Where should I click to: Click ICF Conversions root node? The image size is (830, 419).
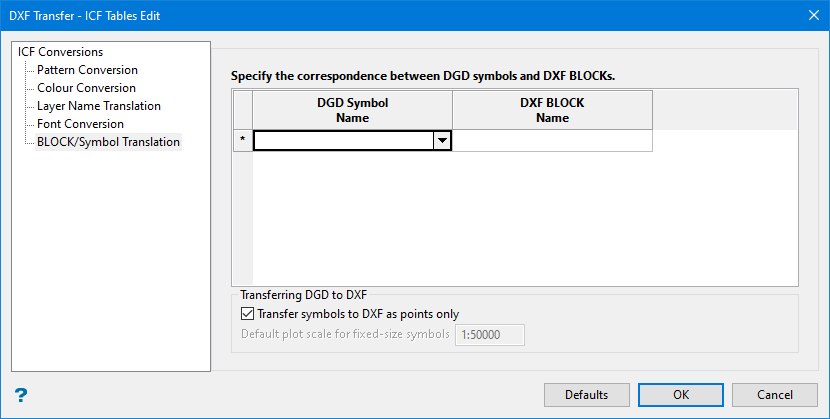(x=60, y=52)
